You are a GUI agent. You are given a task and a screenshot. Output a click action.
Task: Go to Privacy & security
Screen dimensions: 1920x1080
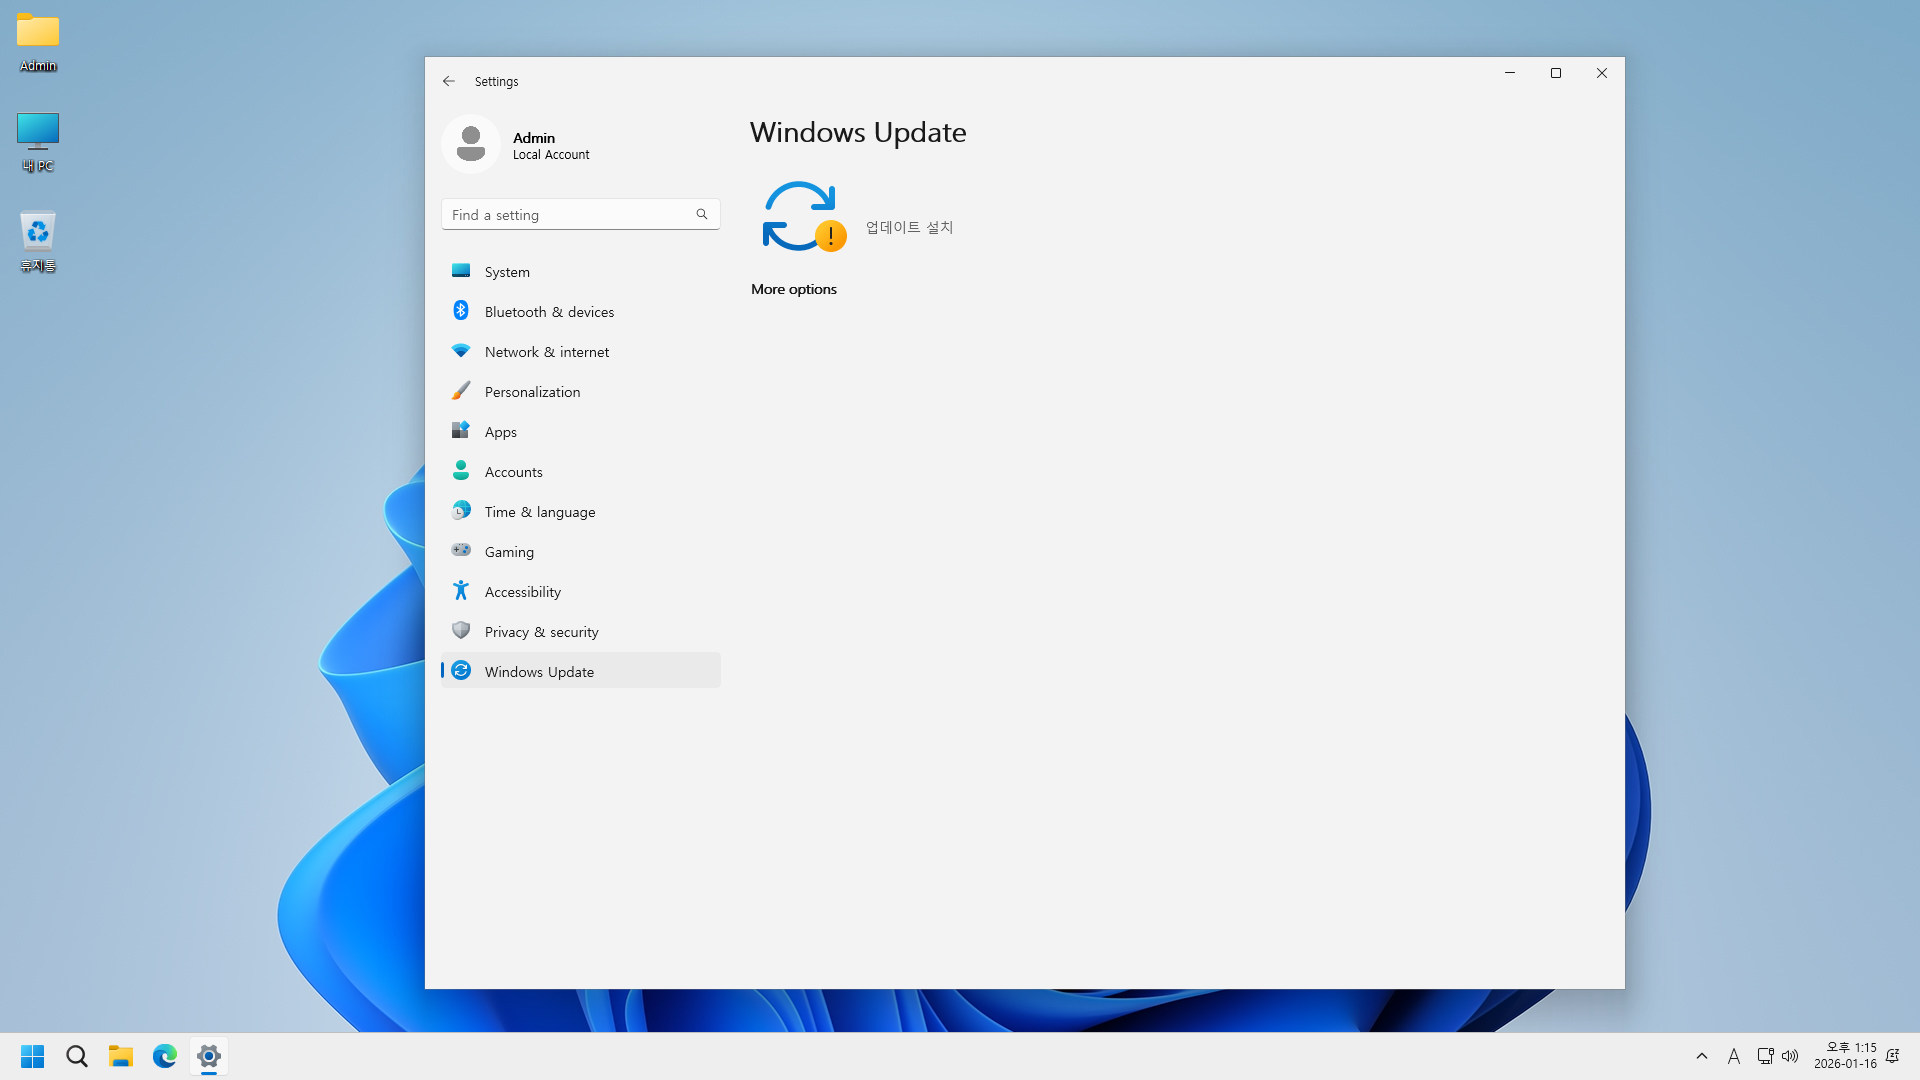point(541,632)
